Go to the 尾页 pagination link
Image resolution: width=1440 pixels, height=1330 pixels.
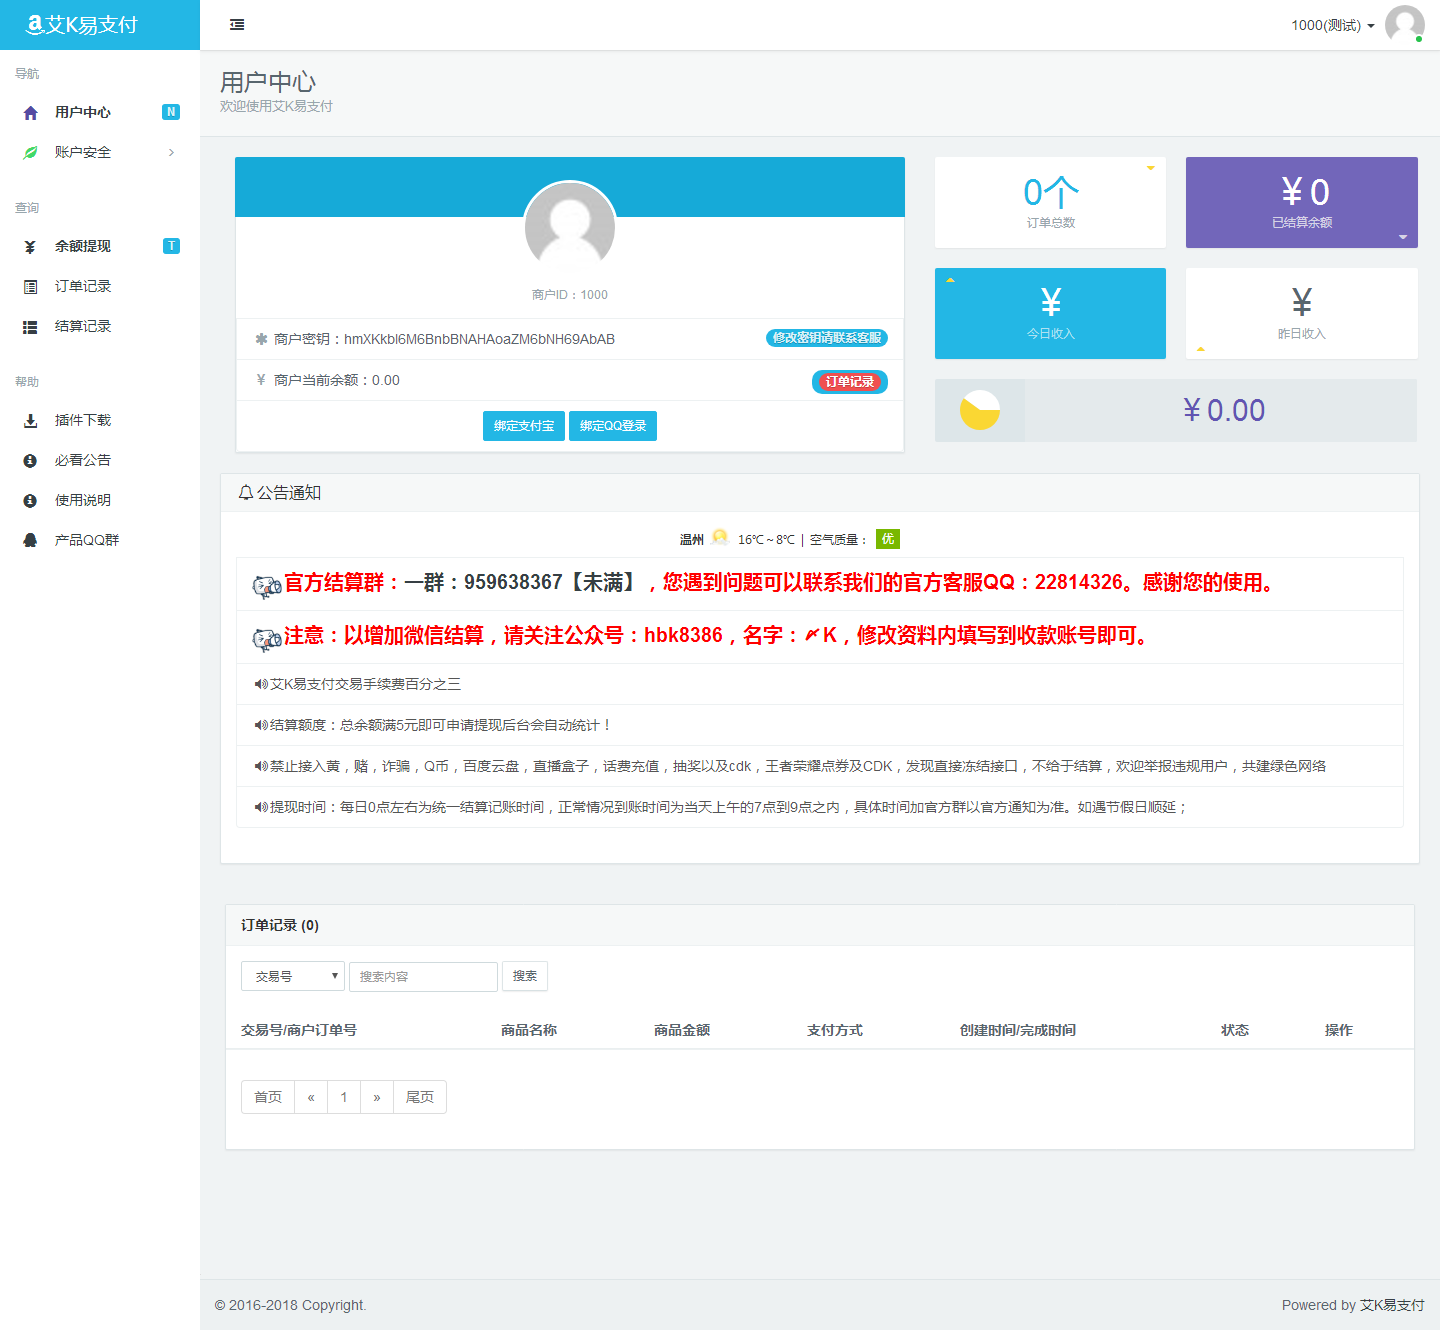click(420, 1097)
